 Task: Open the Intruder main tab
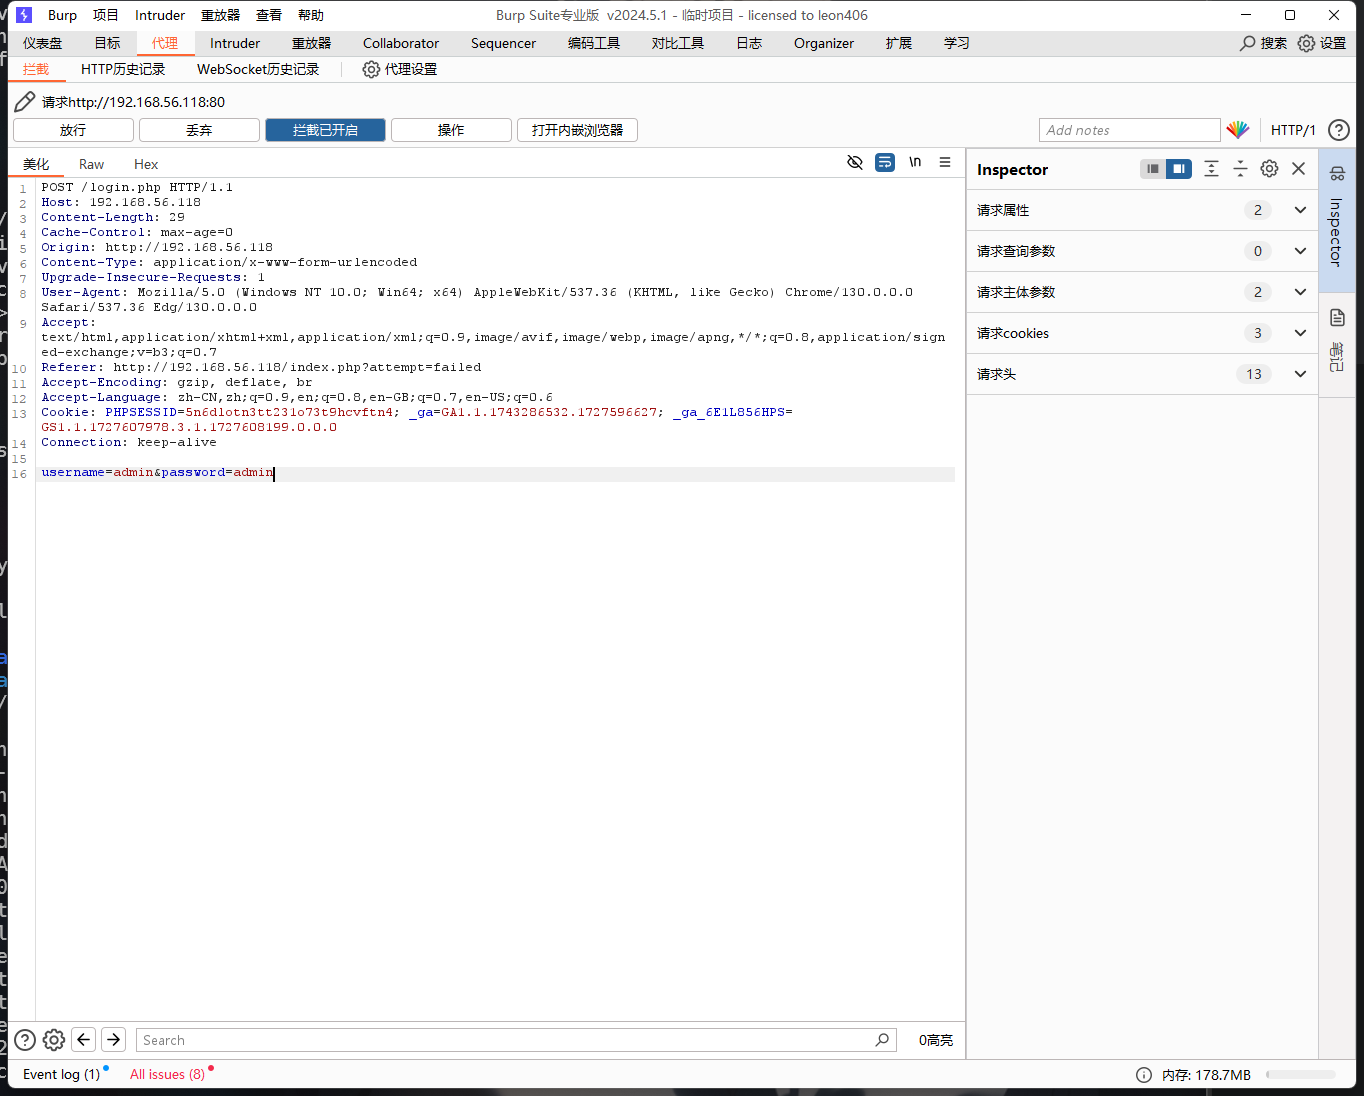pos(235,43)
